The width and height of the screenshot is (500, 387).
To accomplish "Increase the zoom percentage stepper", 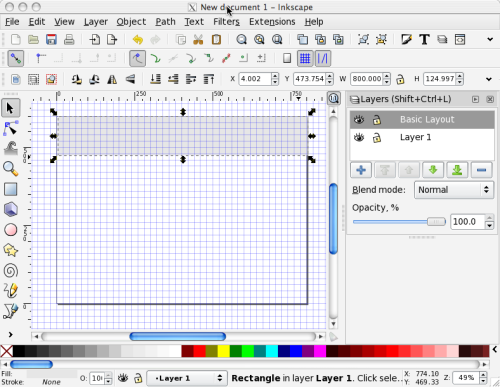I will pyautogui.click(x=483, y=375).
